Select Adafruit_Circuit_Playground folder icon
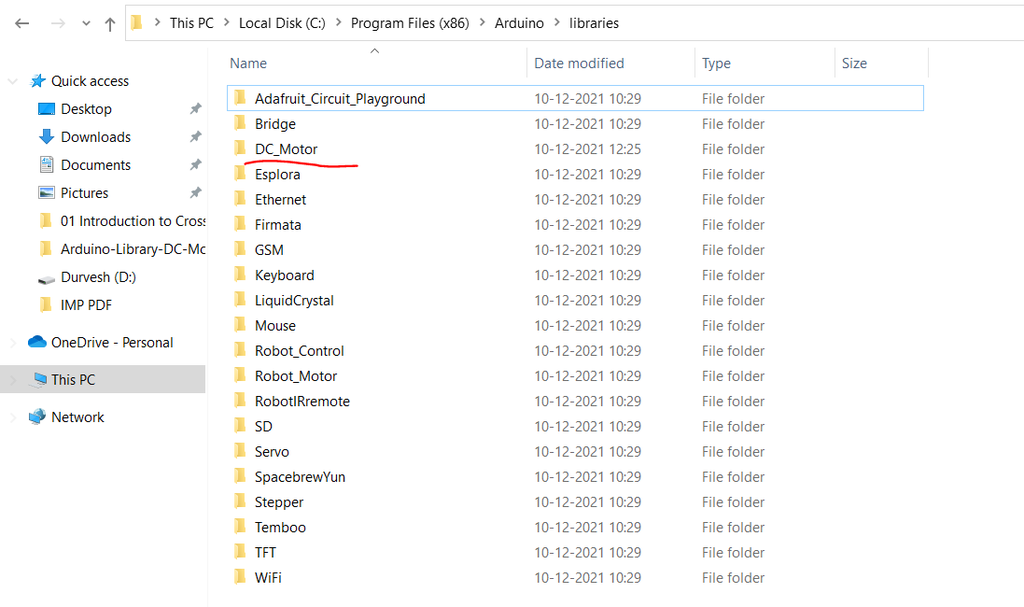The height and width of the screenshot is (607, 1024). pyautogui.click(x=240, y=98)
